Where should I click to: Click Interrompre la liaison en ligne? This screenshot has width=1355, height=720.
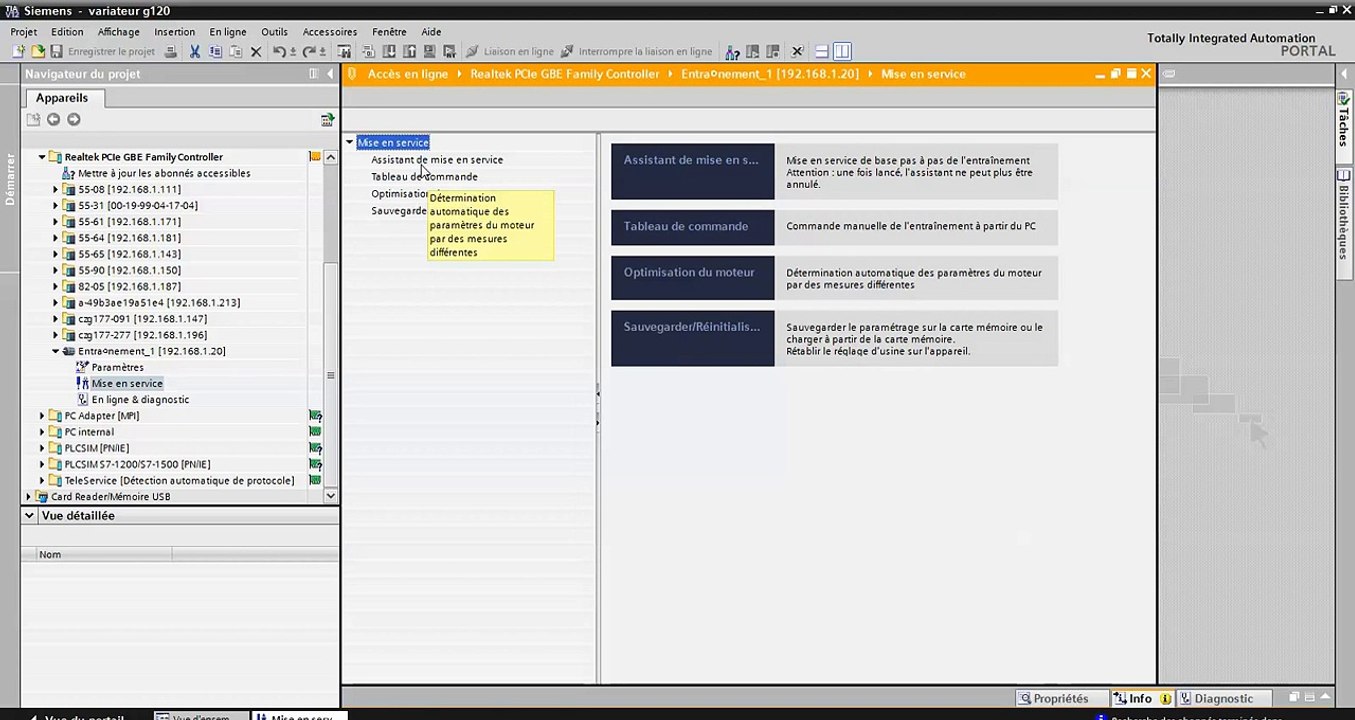(637, 51)
